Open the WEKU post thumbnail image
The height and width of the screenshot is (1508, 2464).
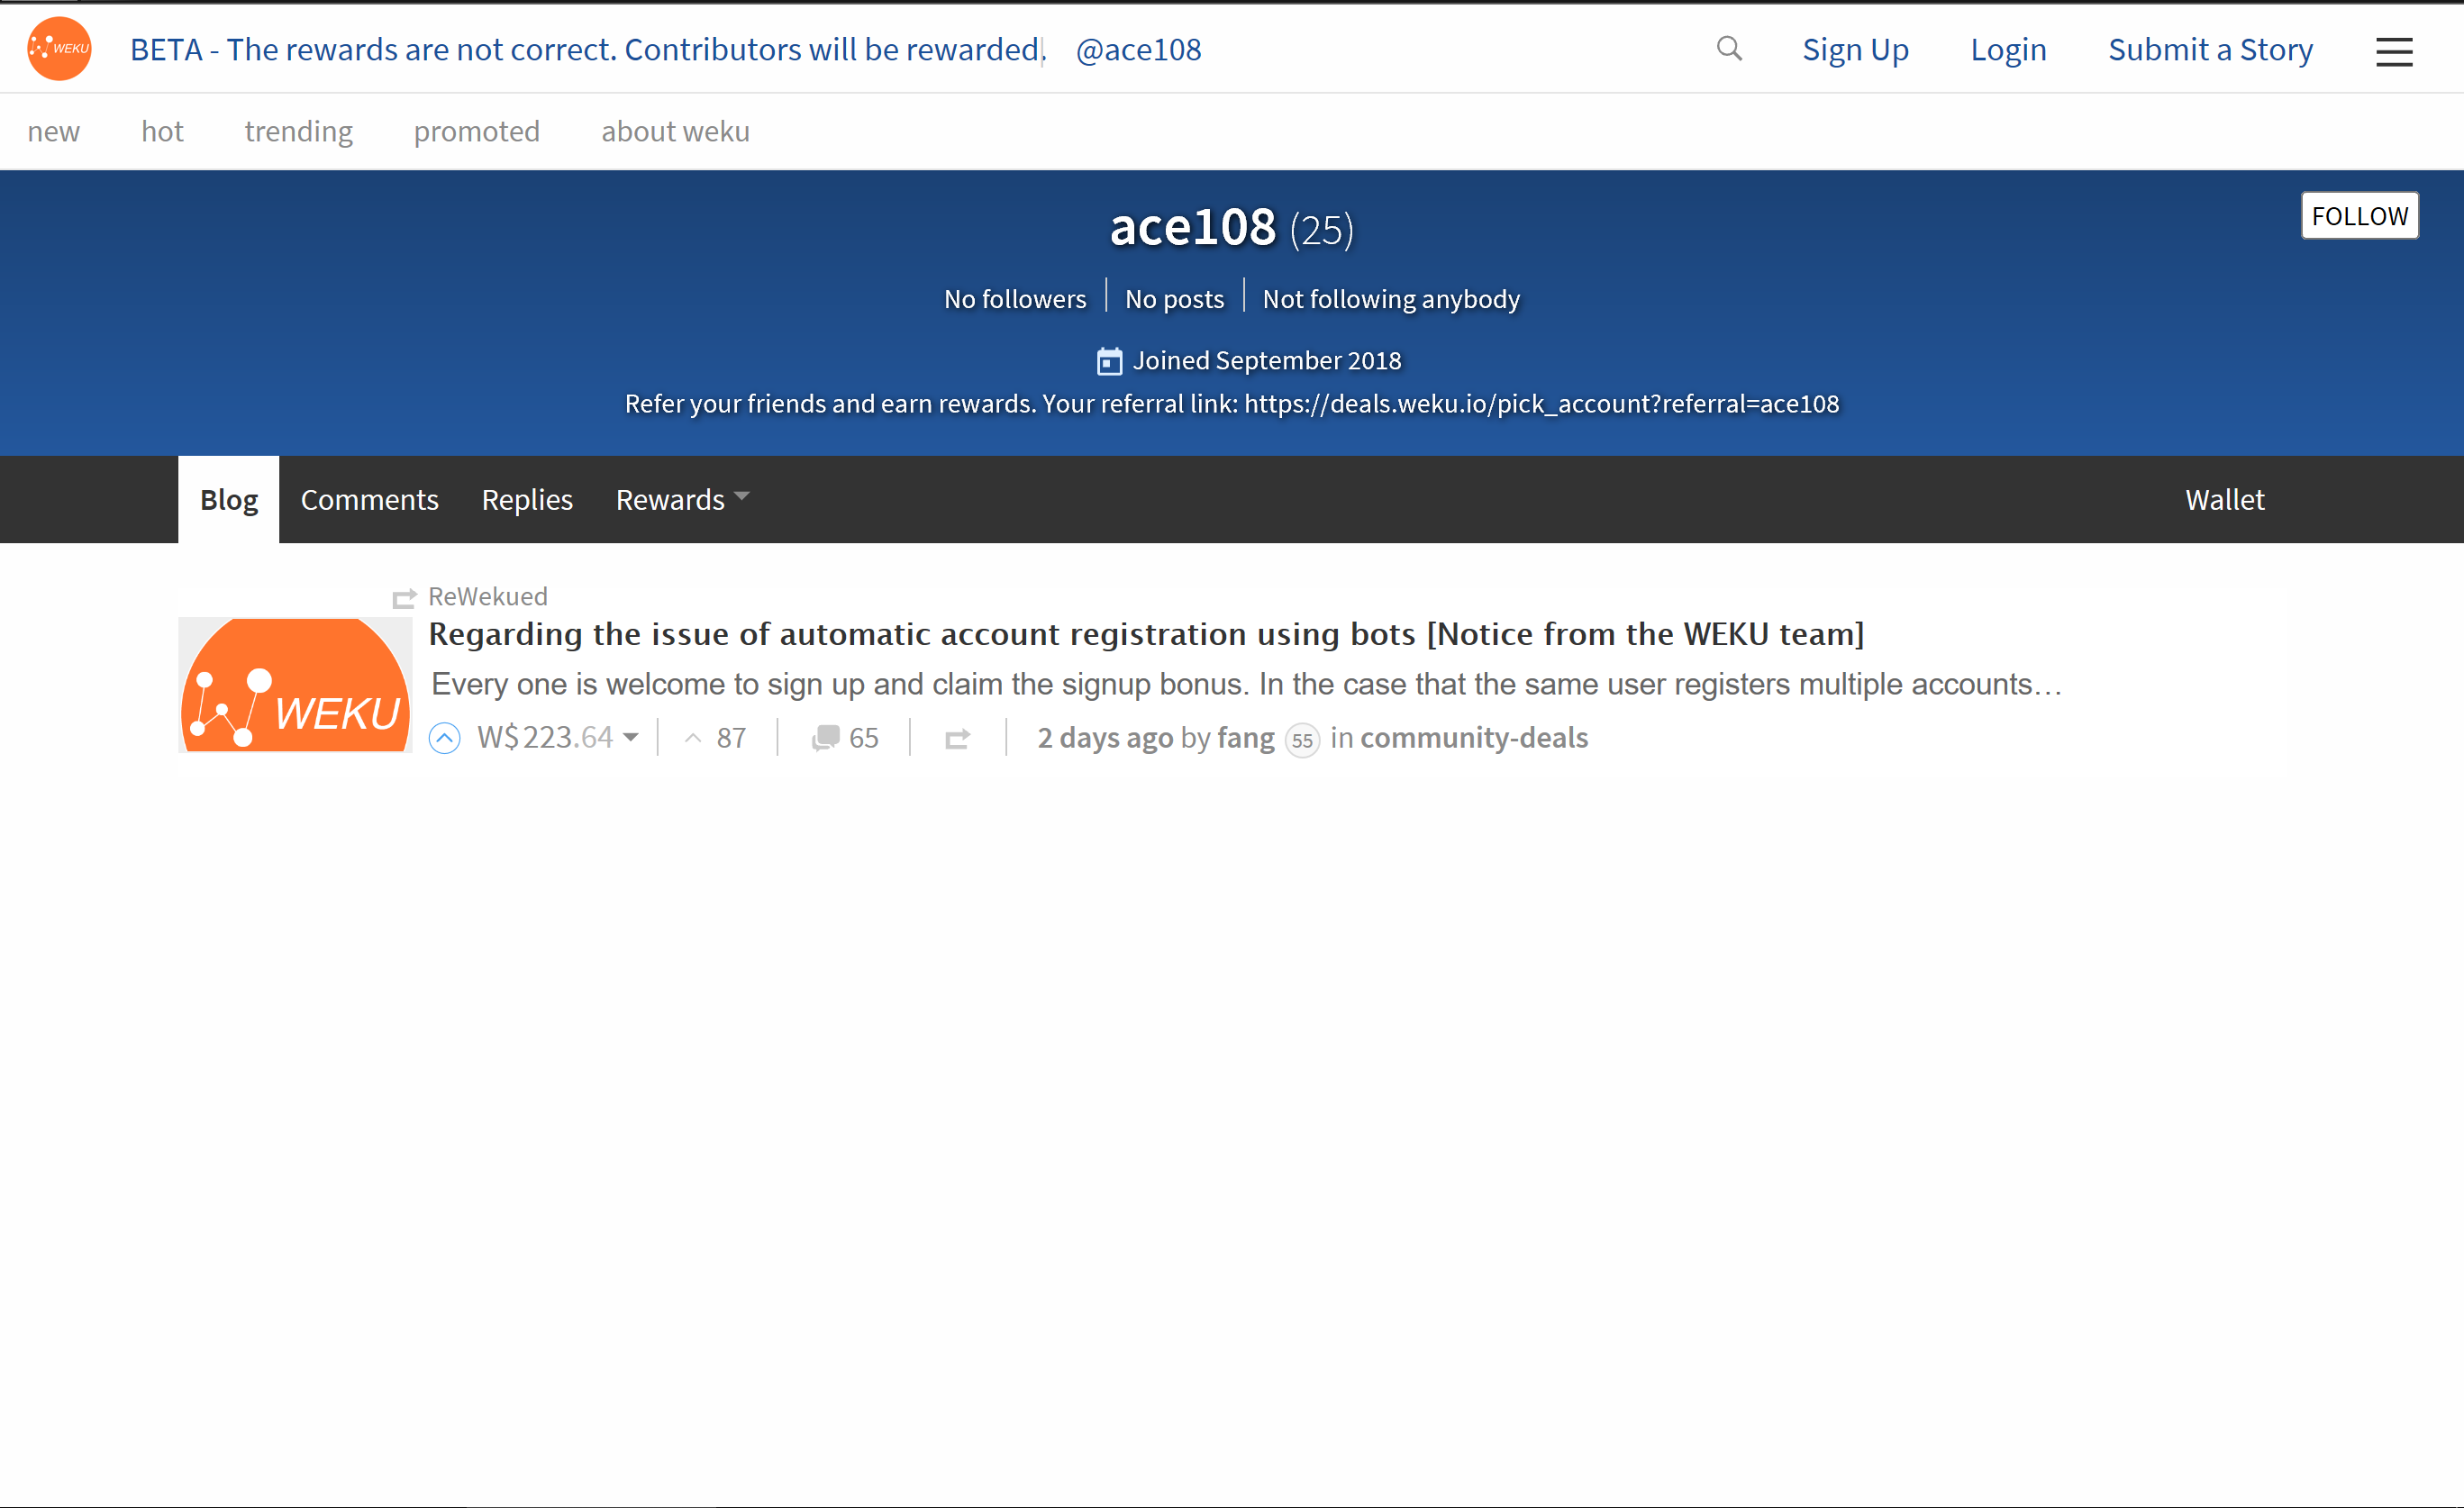coord(295,684)
